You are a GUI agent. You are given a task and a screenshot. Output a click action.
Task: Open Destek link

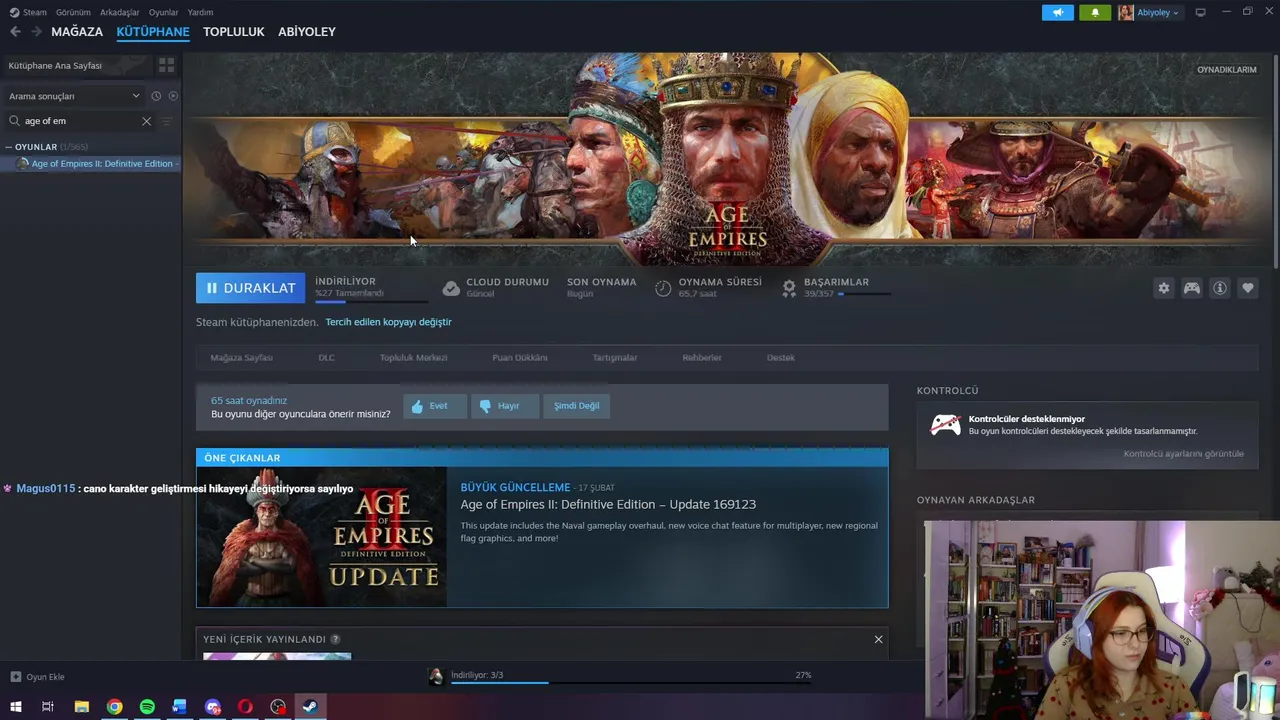[x=780, y=357]
